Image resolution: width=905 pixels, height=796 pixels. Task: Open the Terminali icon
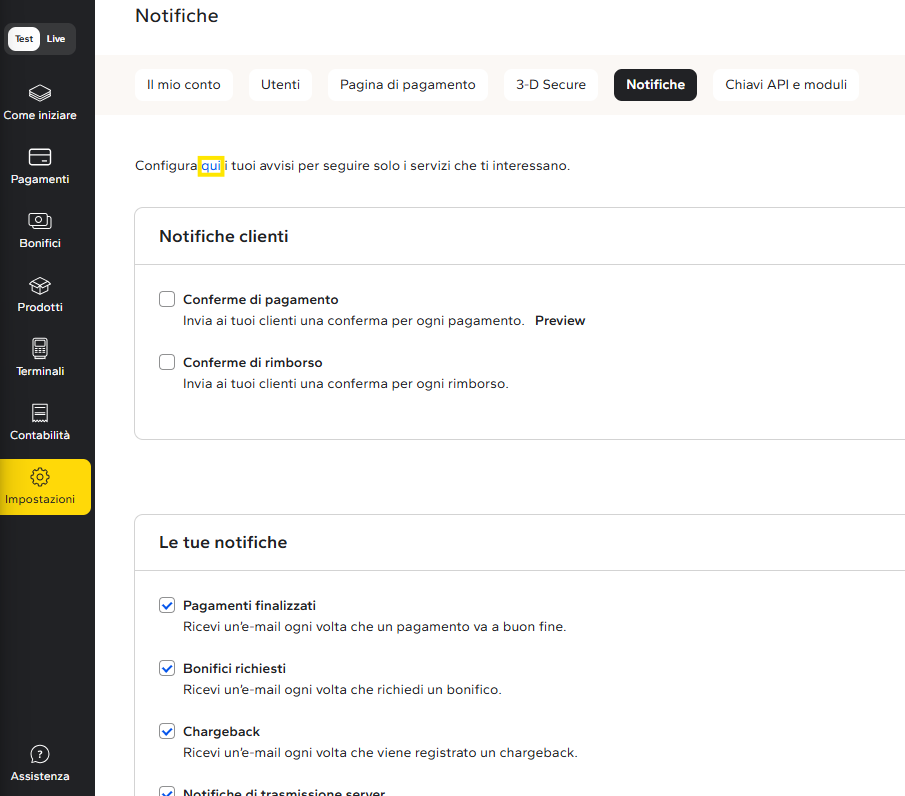[40, 349]
